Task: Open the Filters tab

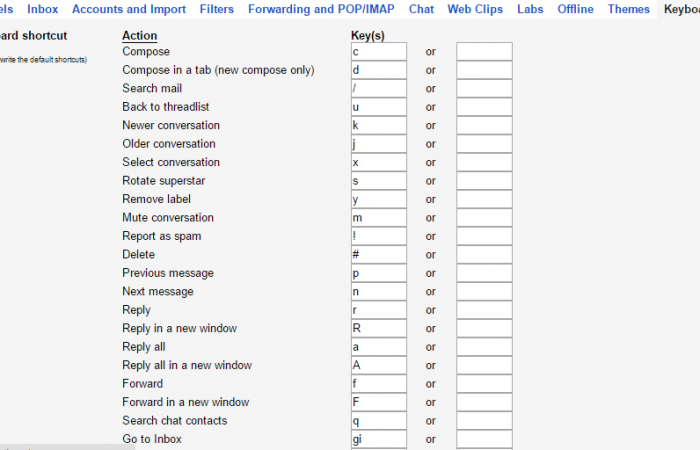Action: pyautogui.click(x=216, y=9)
